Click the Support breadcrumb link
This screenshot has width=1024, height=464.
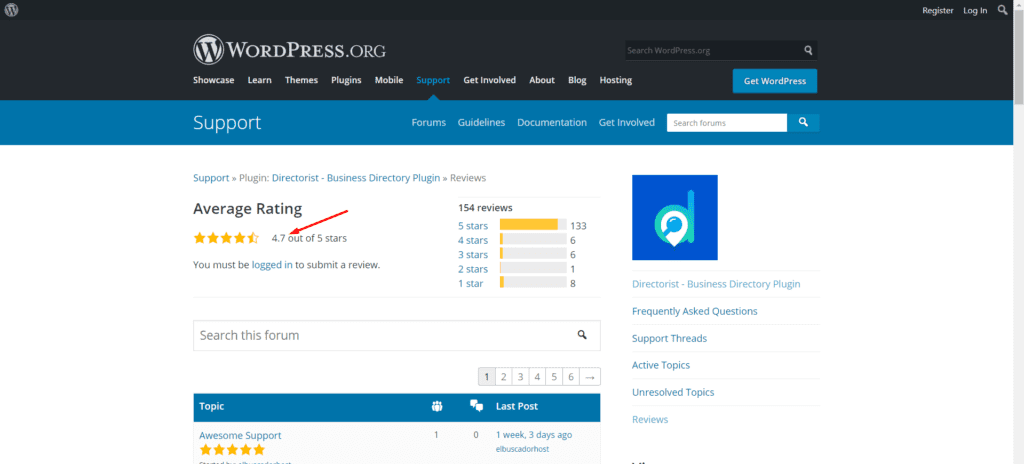[x=211, y=178]
